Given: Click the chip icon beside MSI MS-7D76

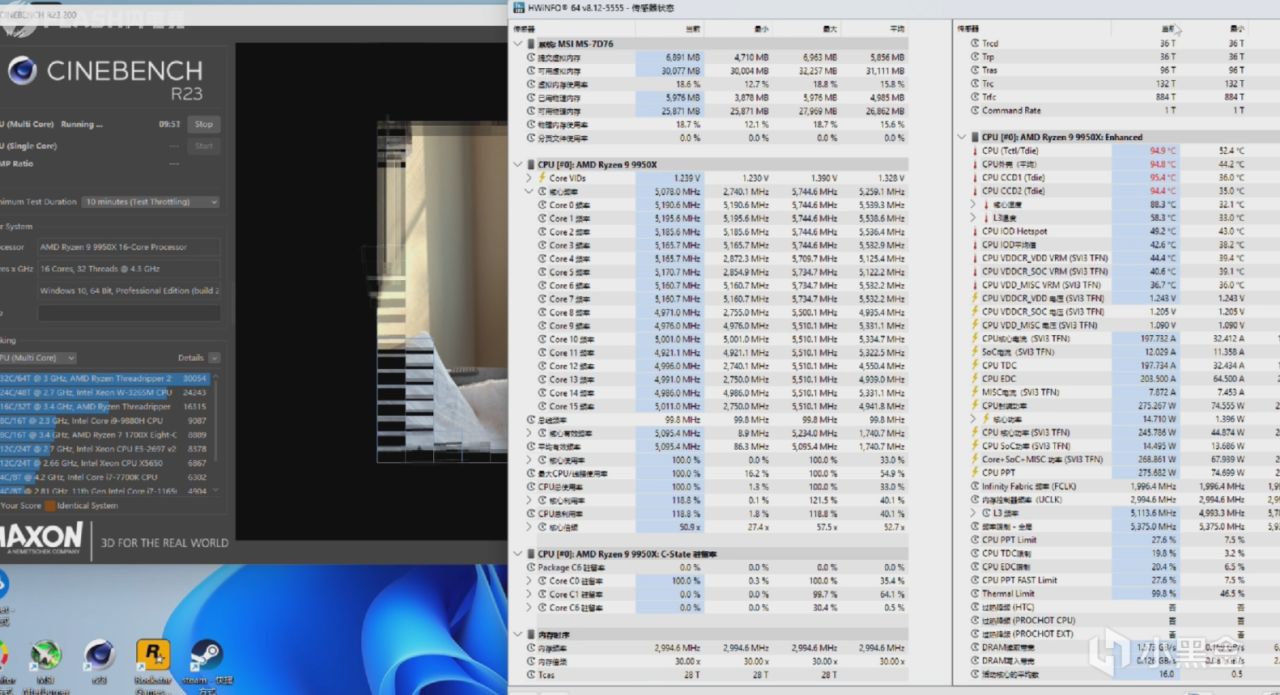Looking at the screenshot, I should click(530, 44).
